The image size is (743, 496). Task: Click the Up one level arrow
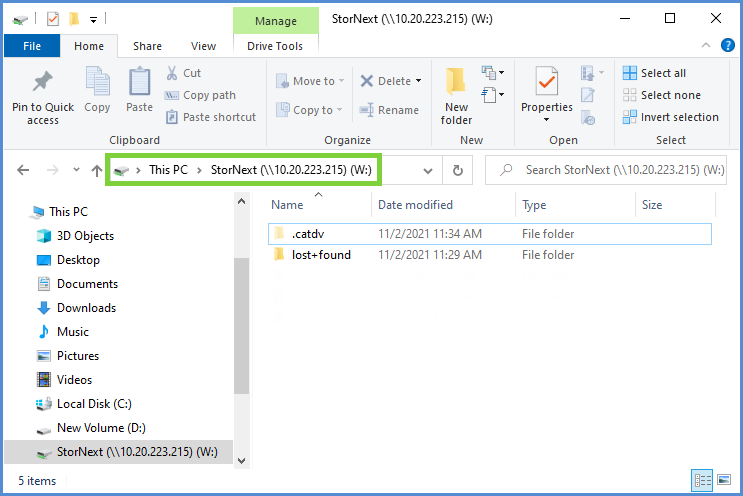97,171
